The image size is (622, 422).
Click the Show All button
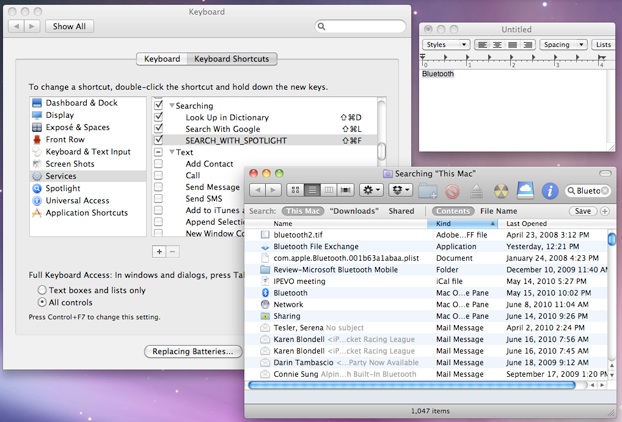pos(69,27)
